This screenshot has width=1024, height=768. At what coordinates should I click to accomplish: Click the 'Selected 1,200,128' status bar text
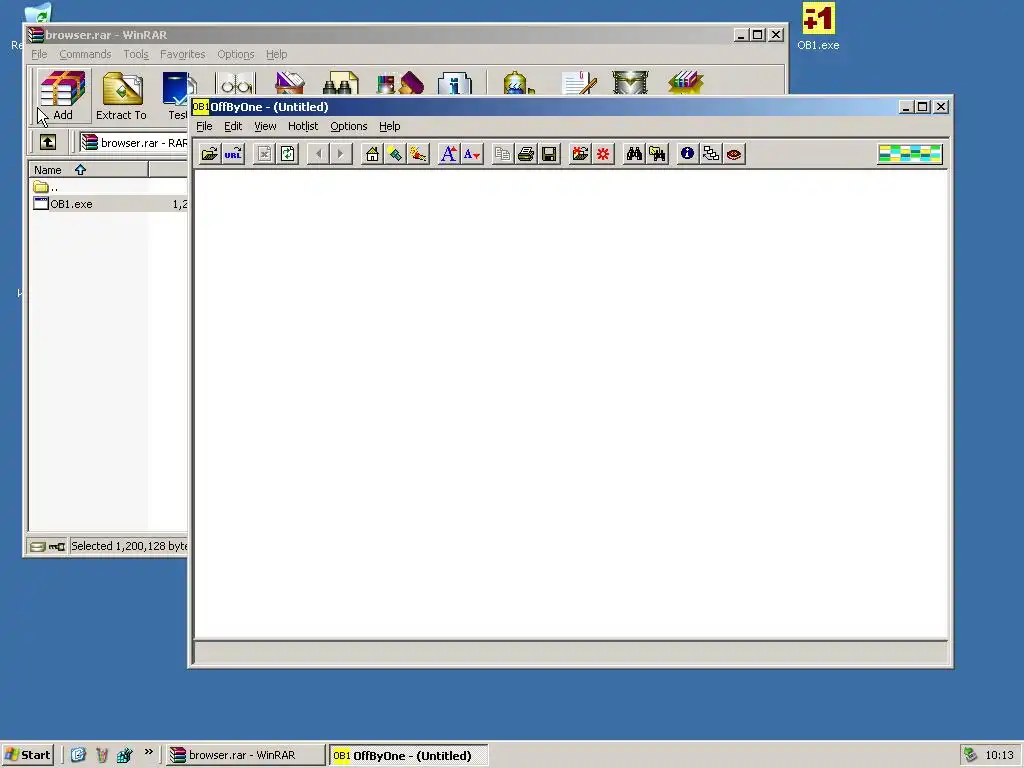129,546
